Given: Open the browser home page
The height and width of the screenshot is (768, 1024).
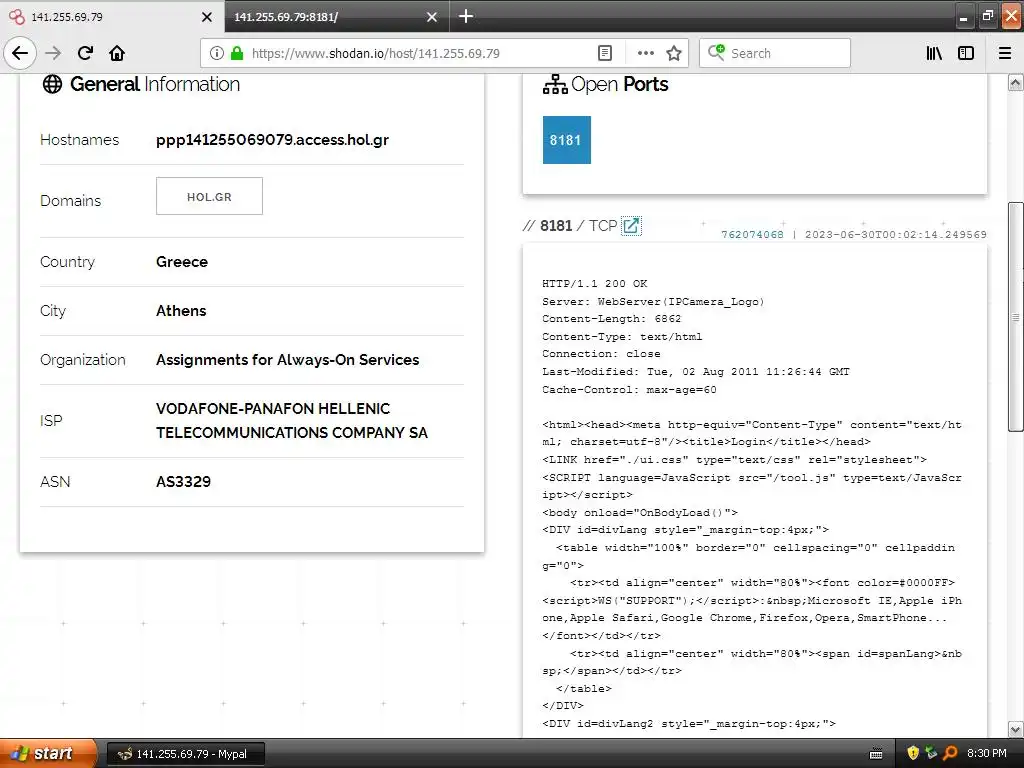Looking at the screenshot, I should coord(117,53).
